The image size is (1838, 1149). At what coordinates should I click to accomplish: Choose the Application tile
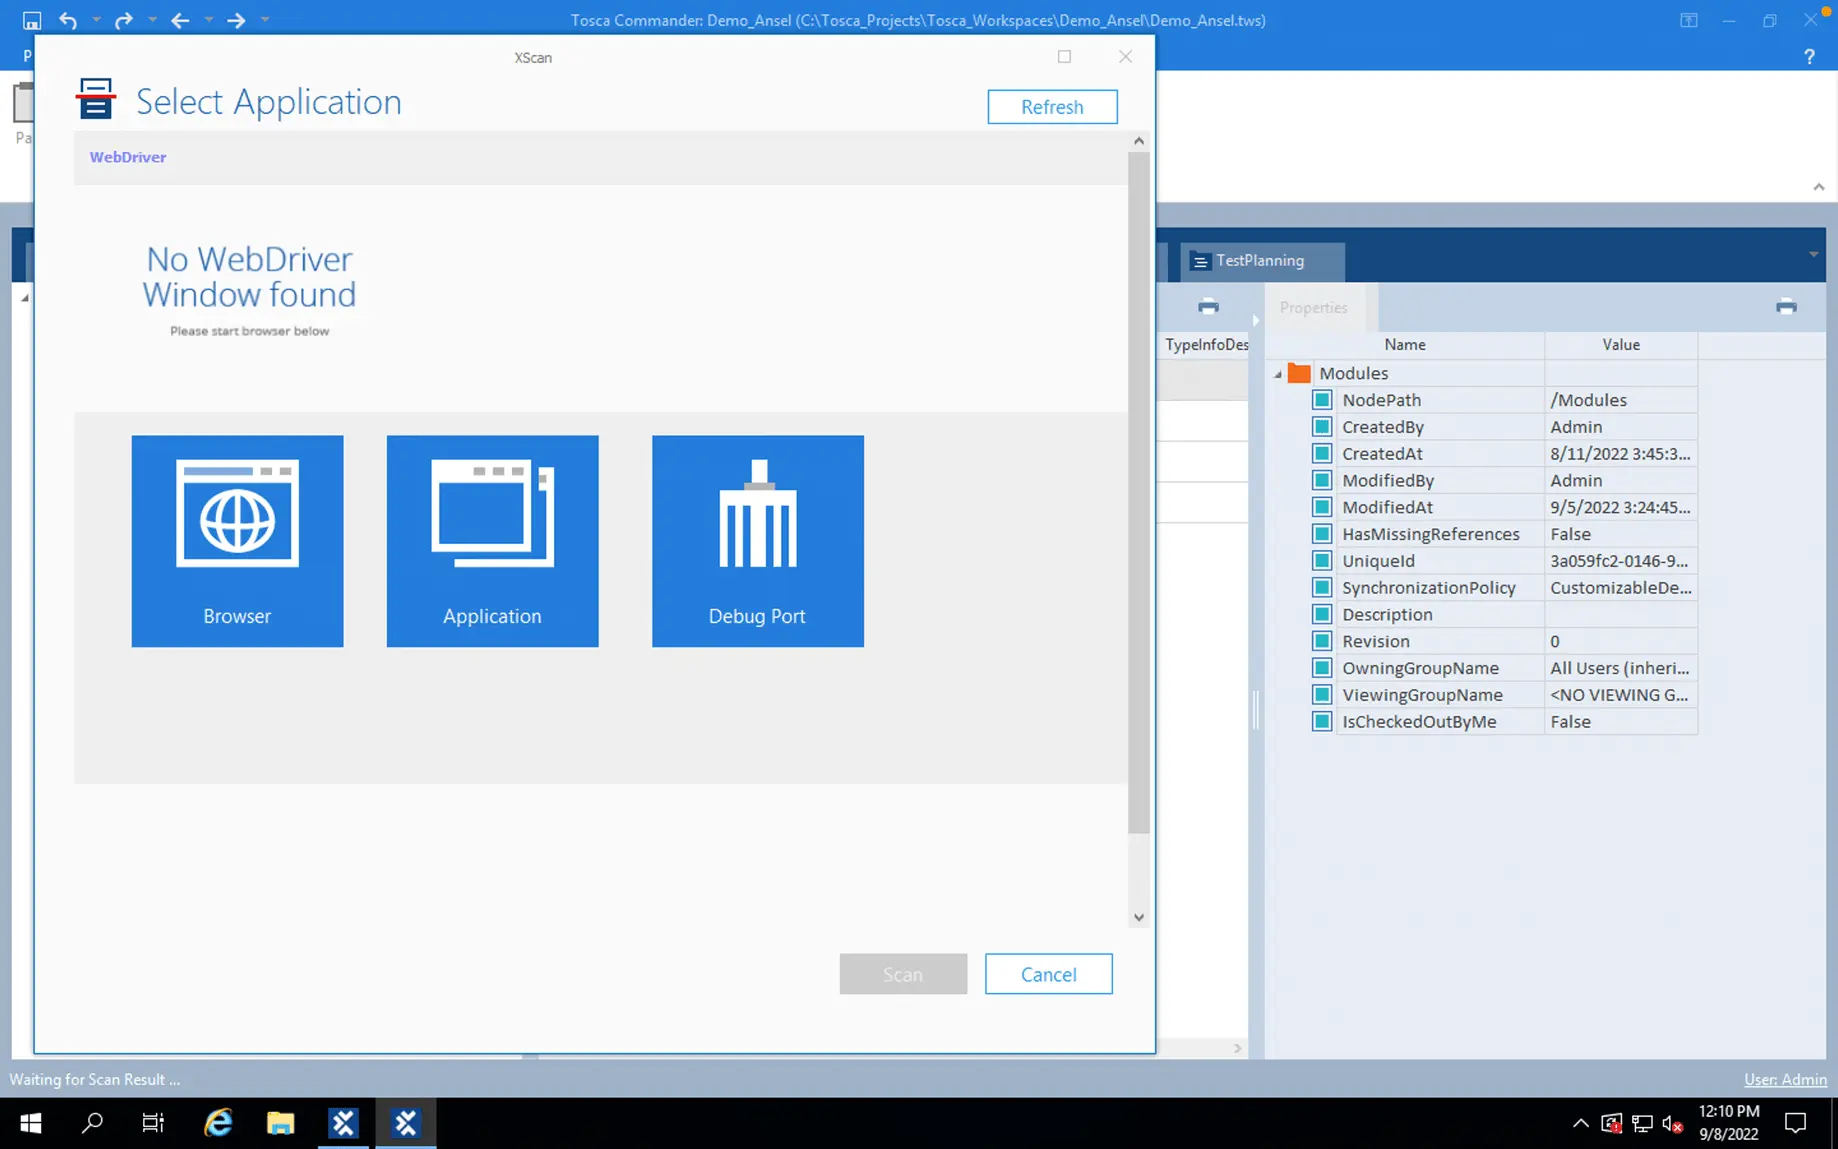click(x=492, y=540)
